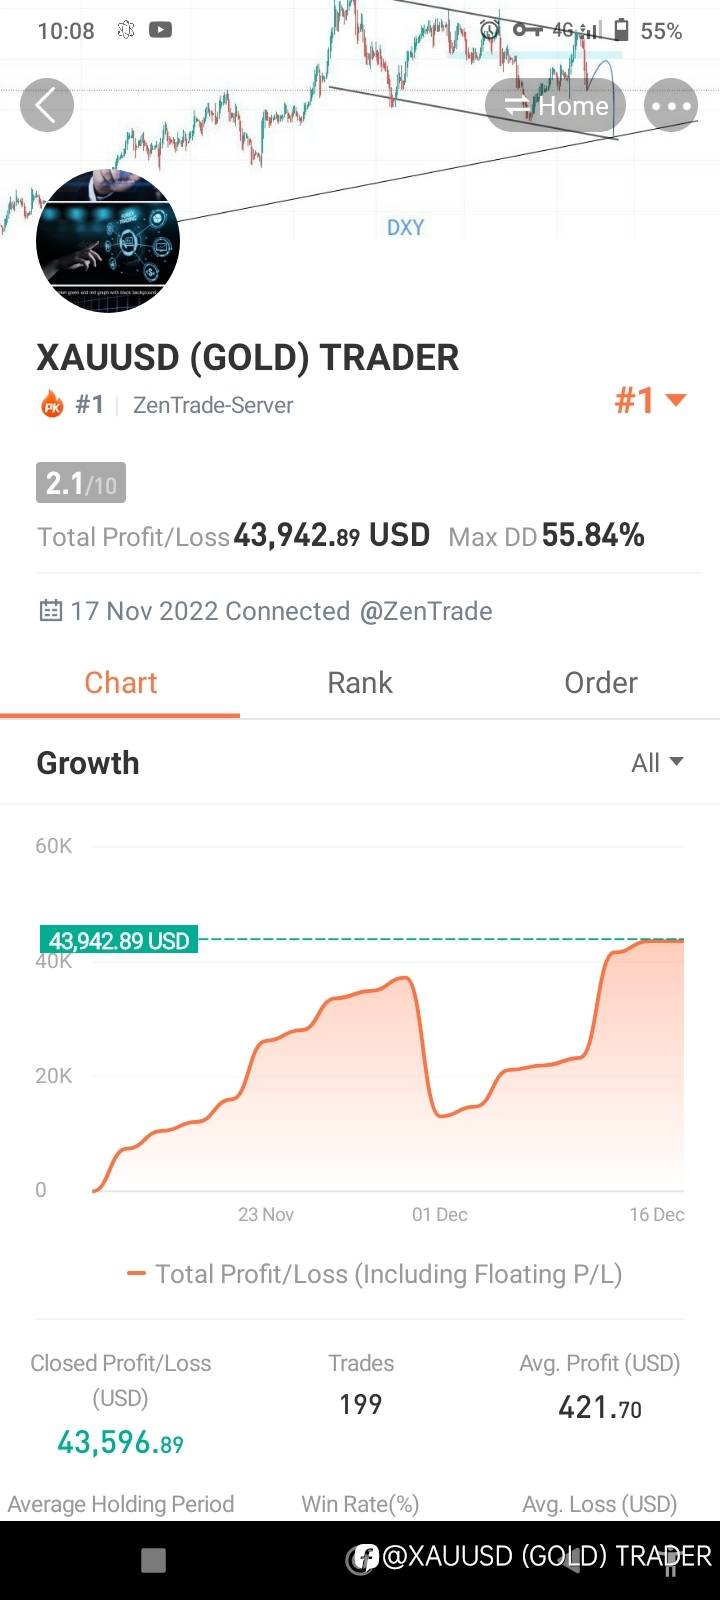The width and height of the screenshot is (720, 1600).
Task: Select the Chart tab
Action: point(120,683)
